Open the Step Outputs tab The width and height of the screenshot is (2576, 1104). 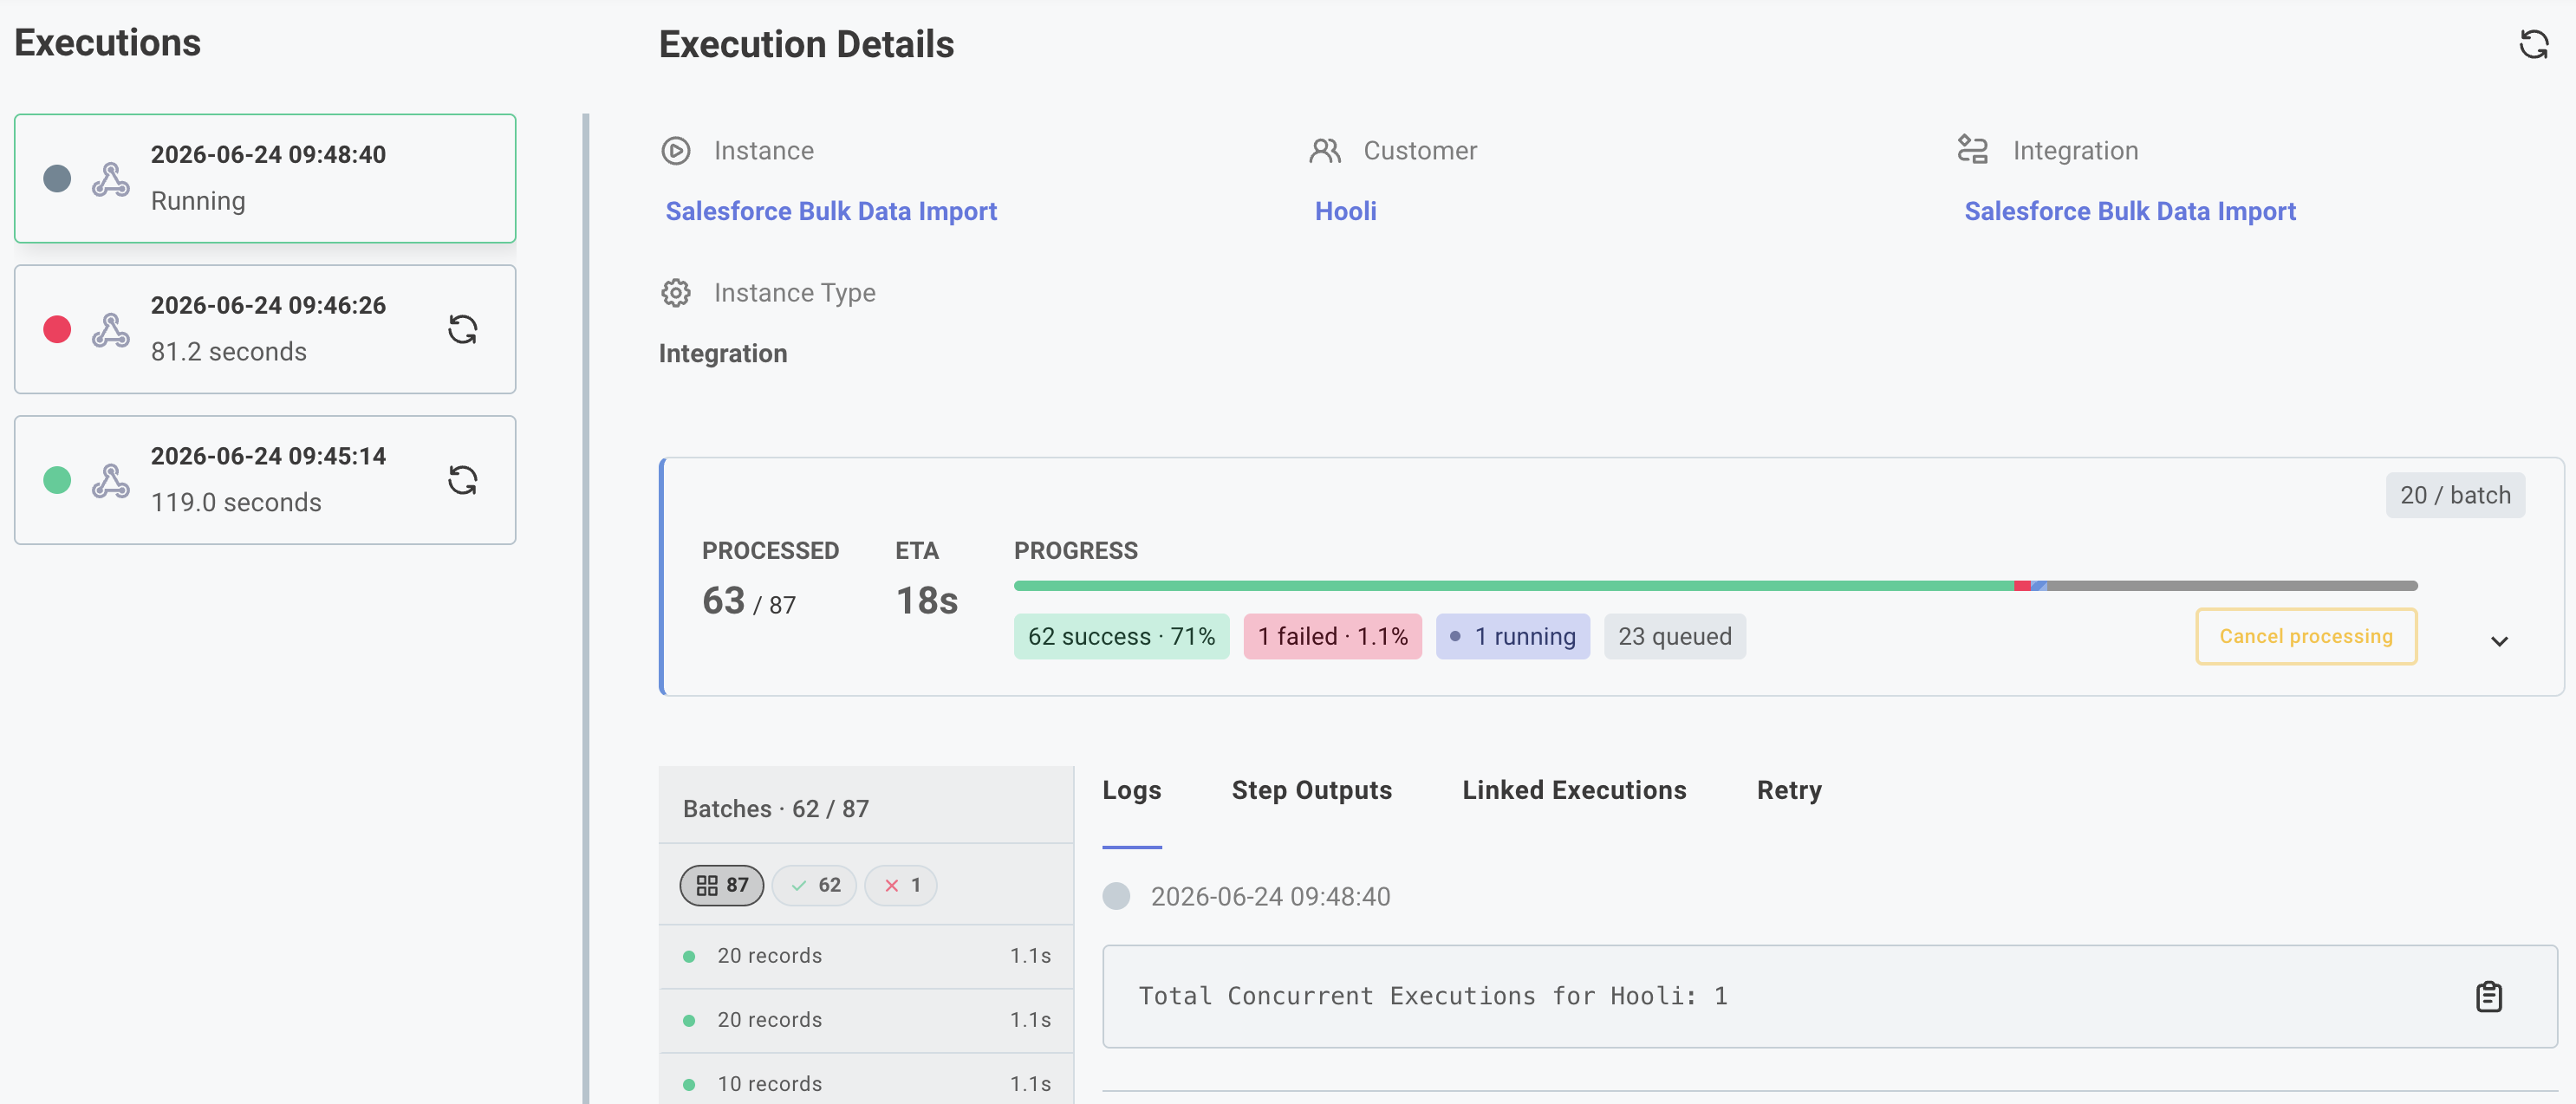point(1311,790)
